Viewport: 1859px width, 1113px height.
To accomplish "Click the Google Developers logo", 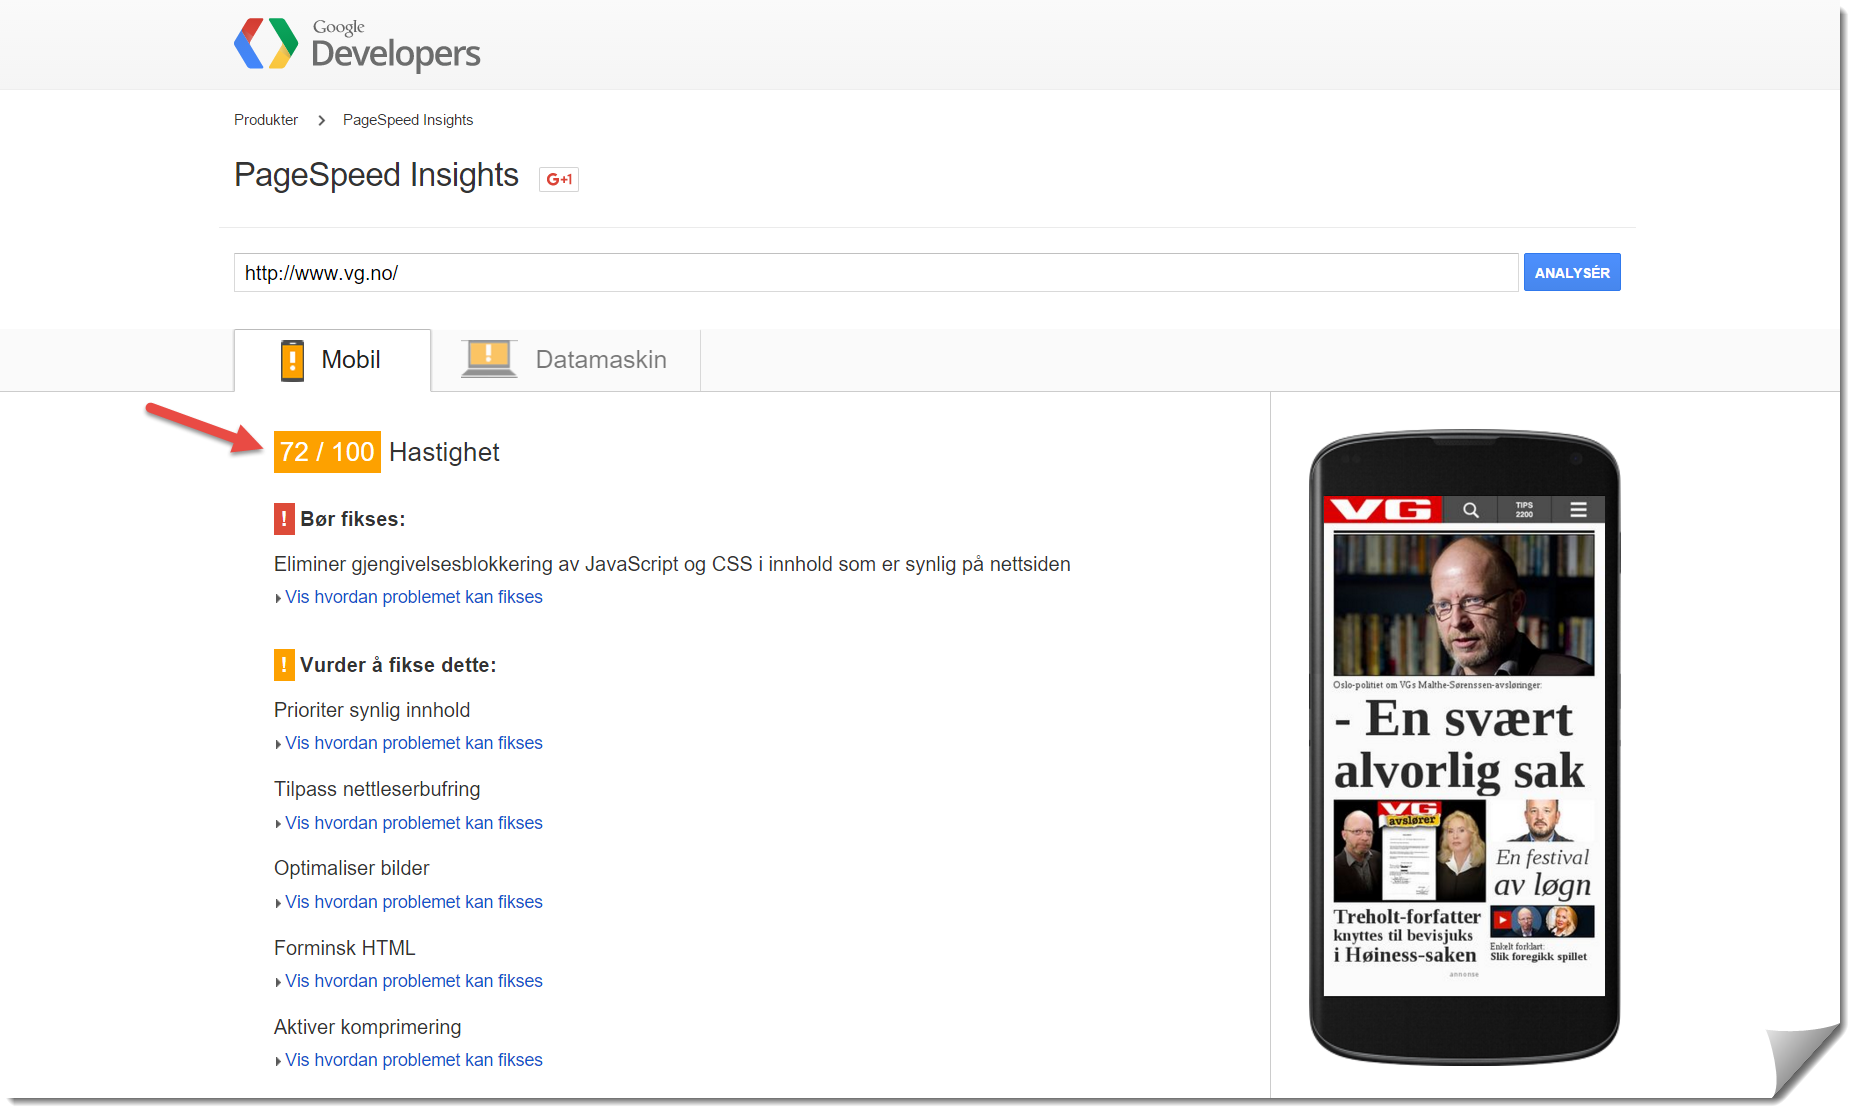I will (x=357, y=44).
